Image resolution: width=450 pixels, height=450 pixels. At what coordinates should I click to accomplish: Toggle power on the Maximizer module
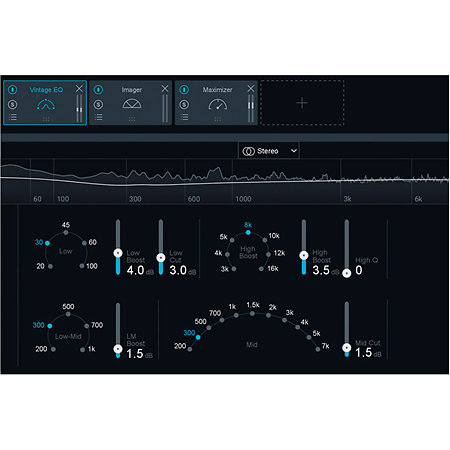[184, 89]
